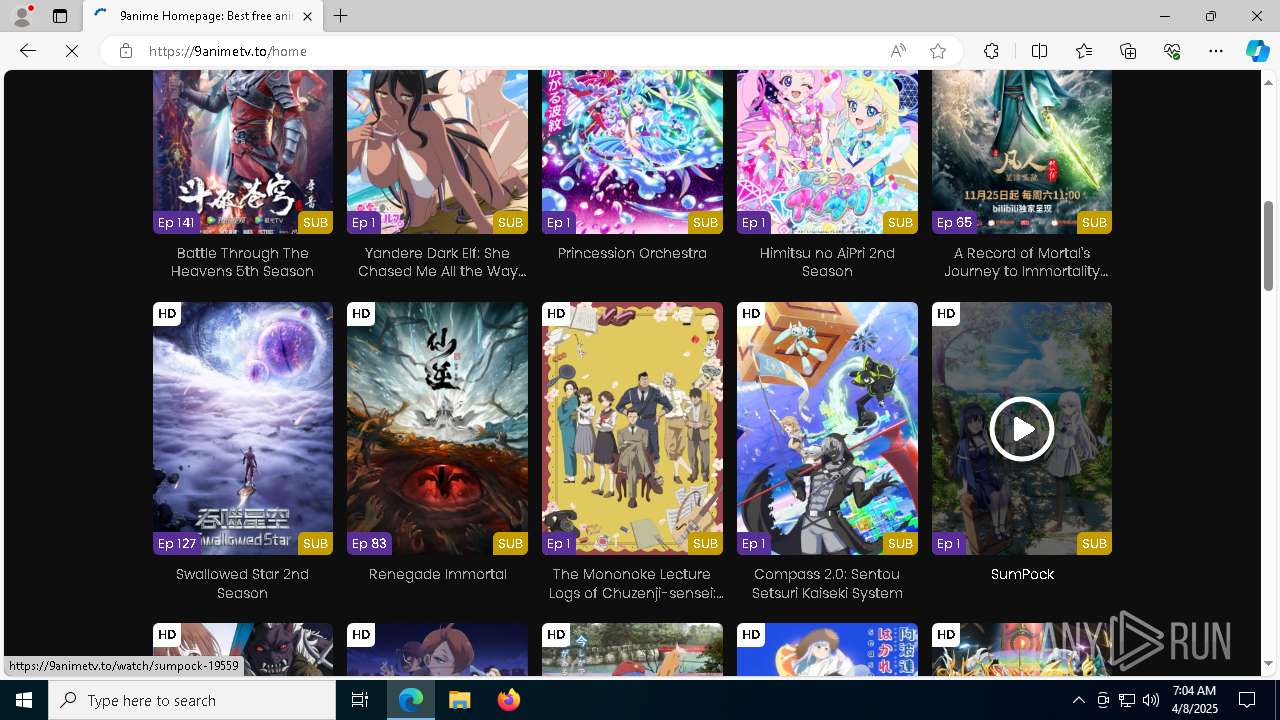Open Settings and more menu
The height and width of the screenshot is (720, 1280).
coord(1216,51)
